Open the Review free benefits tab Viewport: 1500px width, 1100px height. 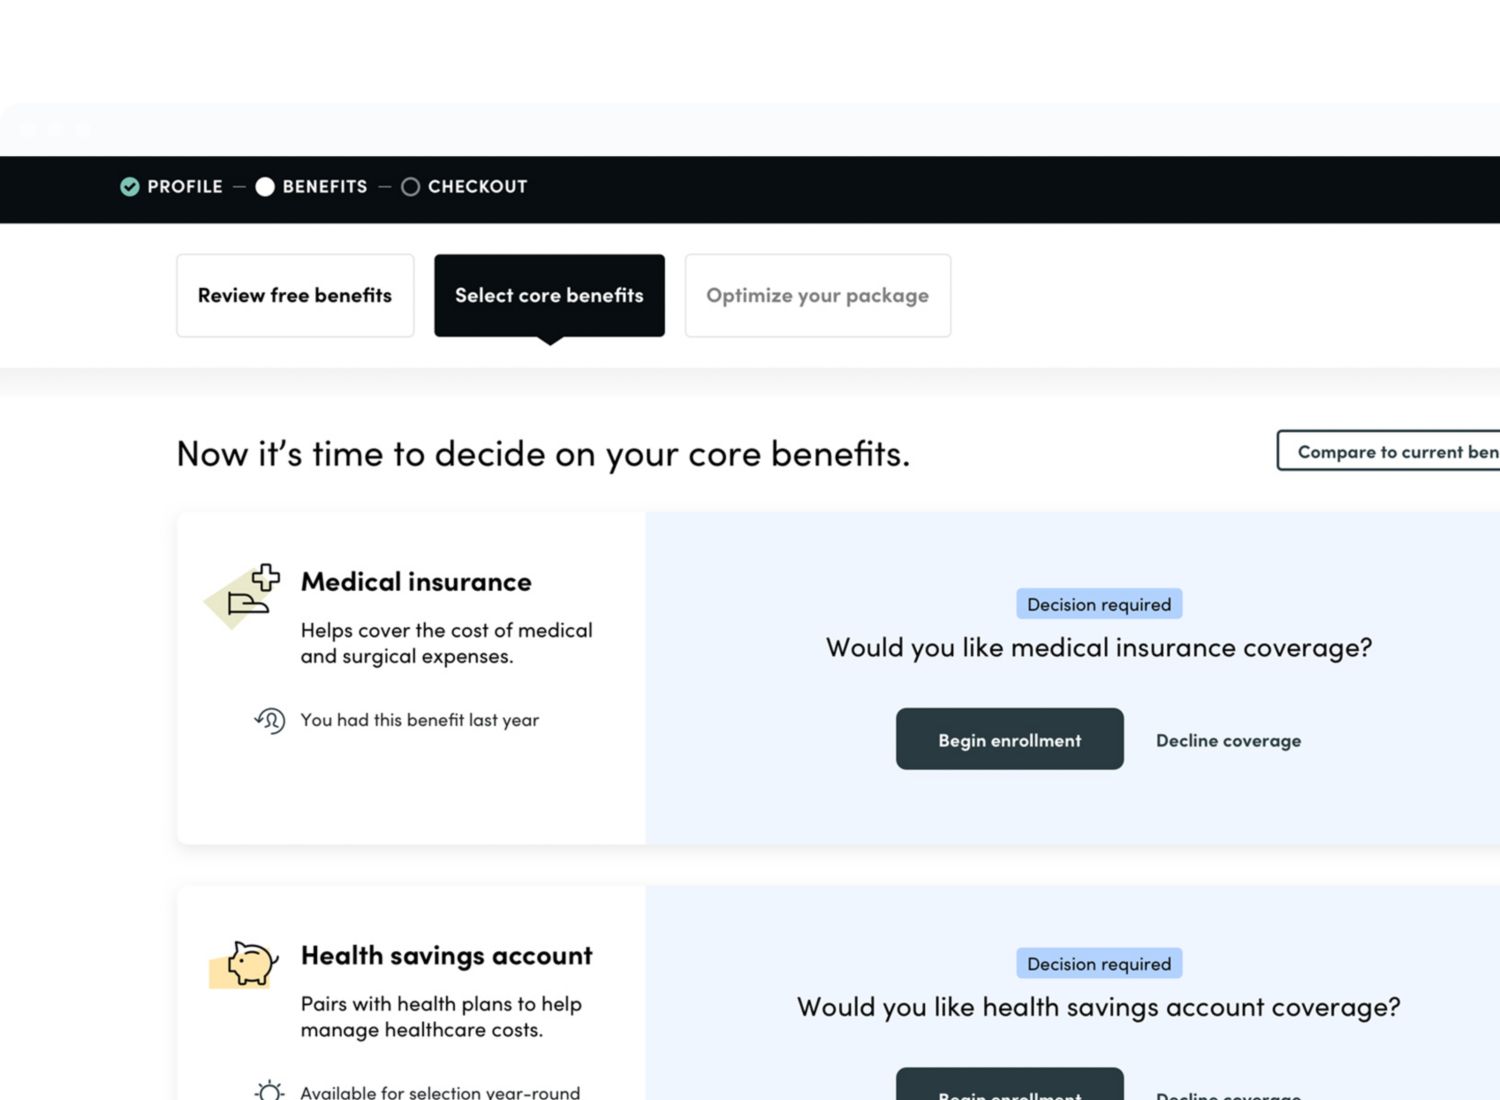(295, 296)
